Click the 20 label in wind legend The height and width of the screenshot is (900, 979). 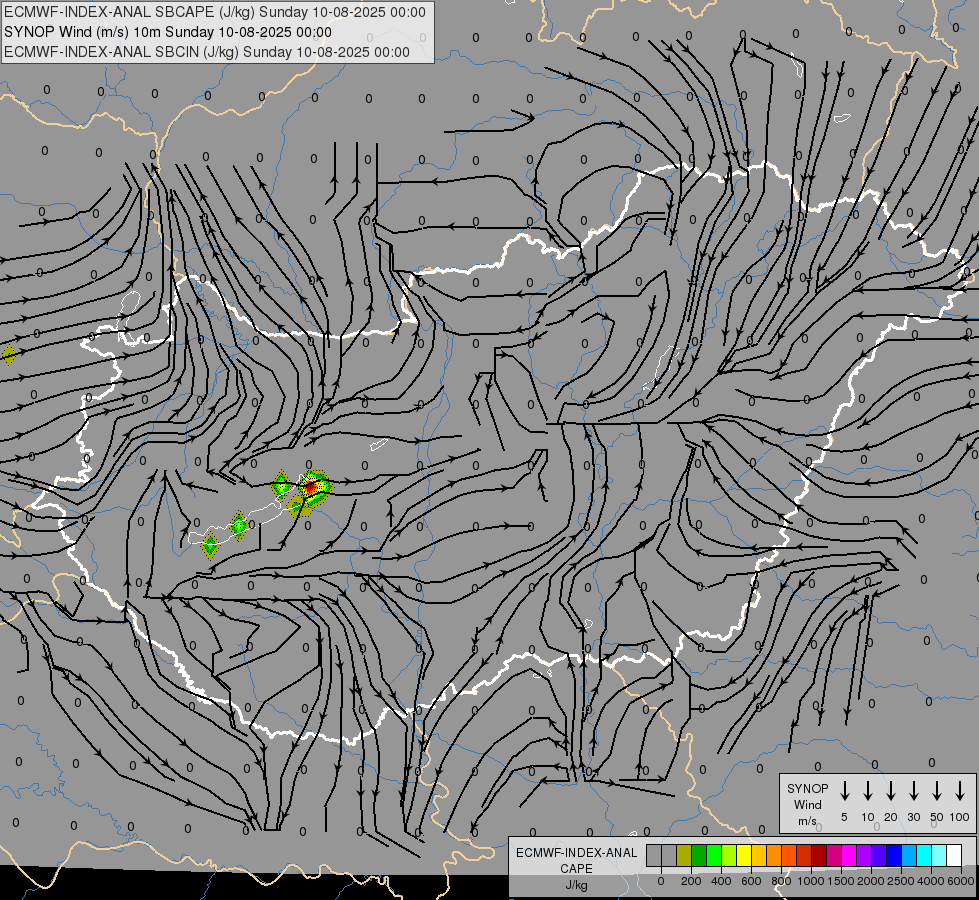pyautogui.click(x=891, y=817)
